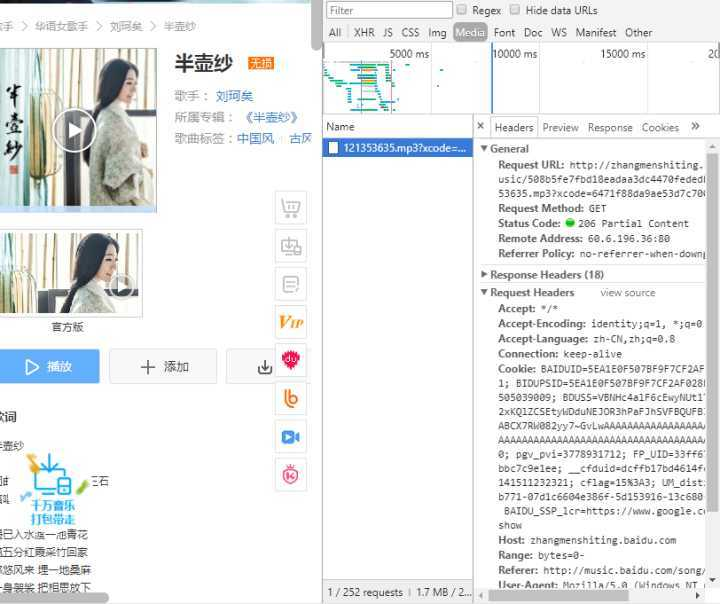
Task: Click breadcrumb 刘珂矣
Action: click(126, 26)
